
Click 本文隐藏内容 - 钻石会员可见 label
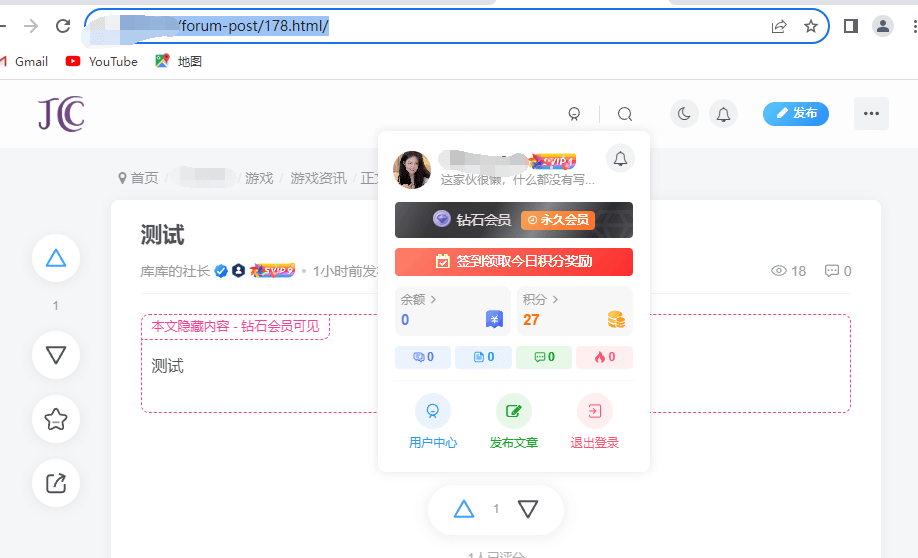pos(235,326)
